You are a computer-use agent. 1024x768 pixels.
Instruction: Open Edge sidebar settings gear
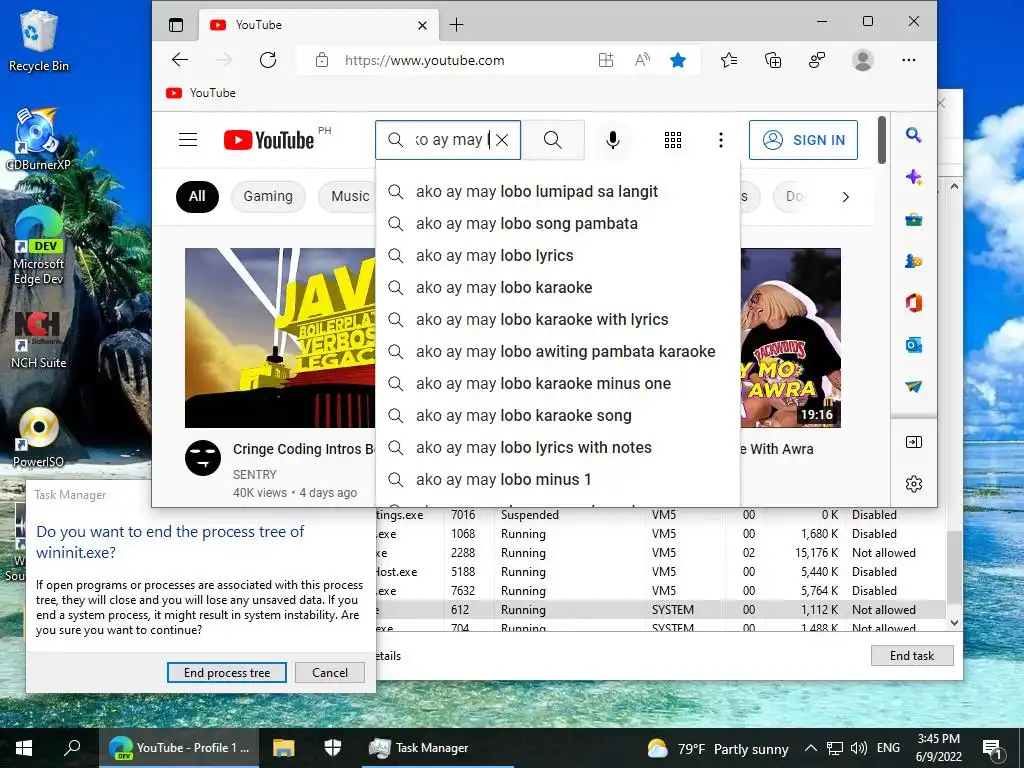click(x=914, y=484)
